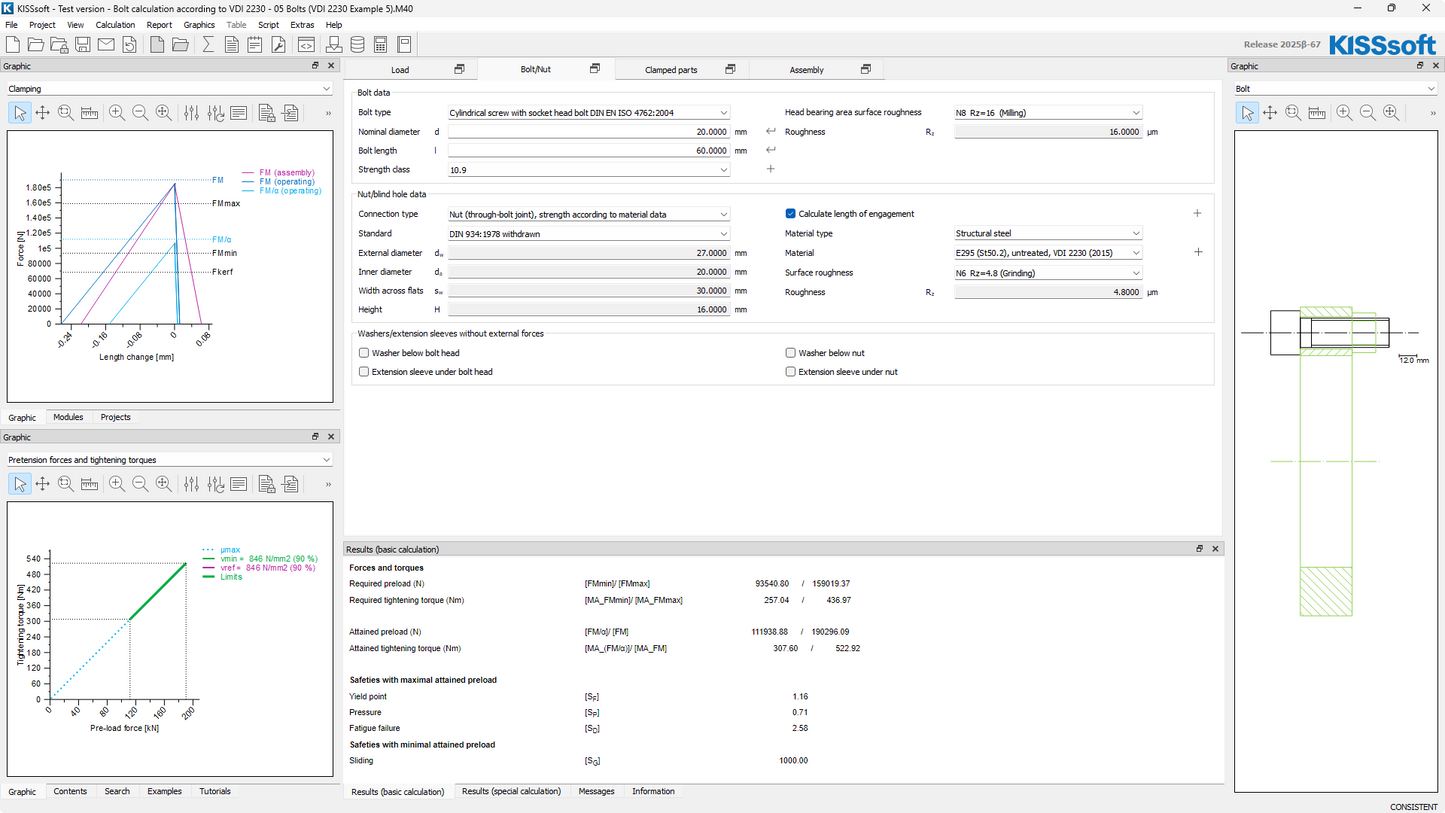Click the envelope email icon in toolbar
Viewport: 1445px width, 813px height.
(106, 44)
